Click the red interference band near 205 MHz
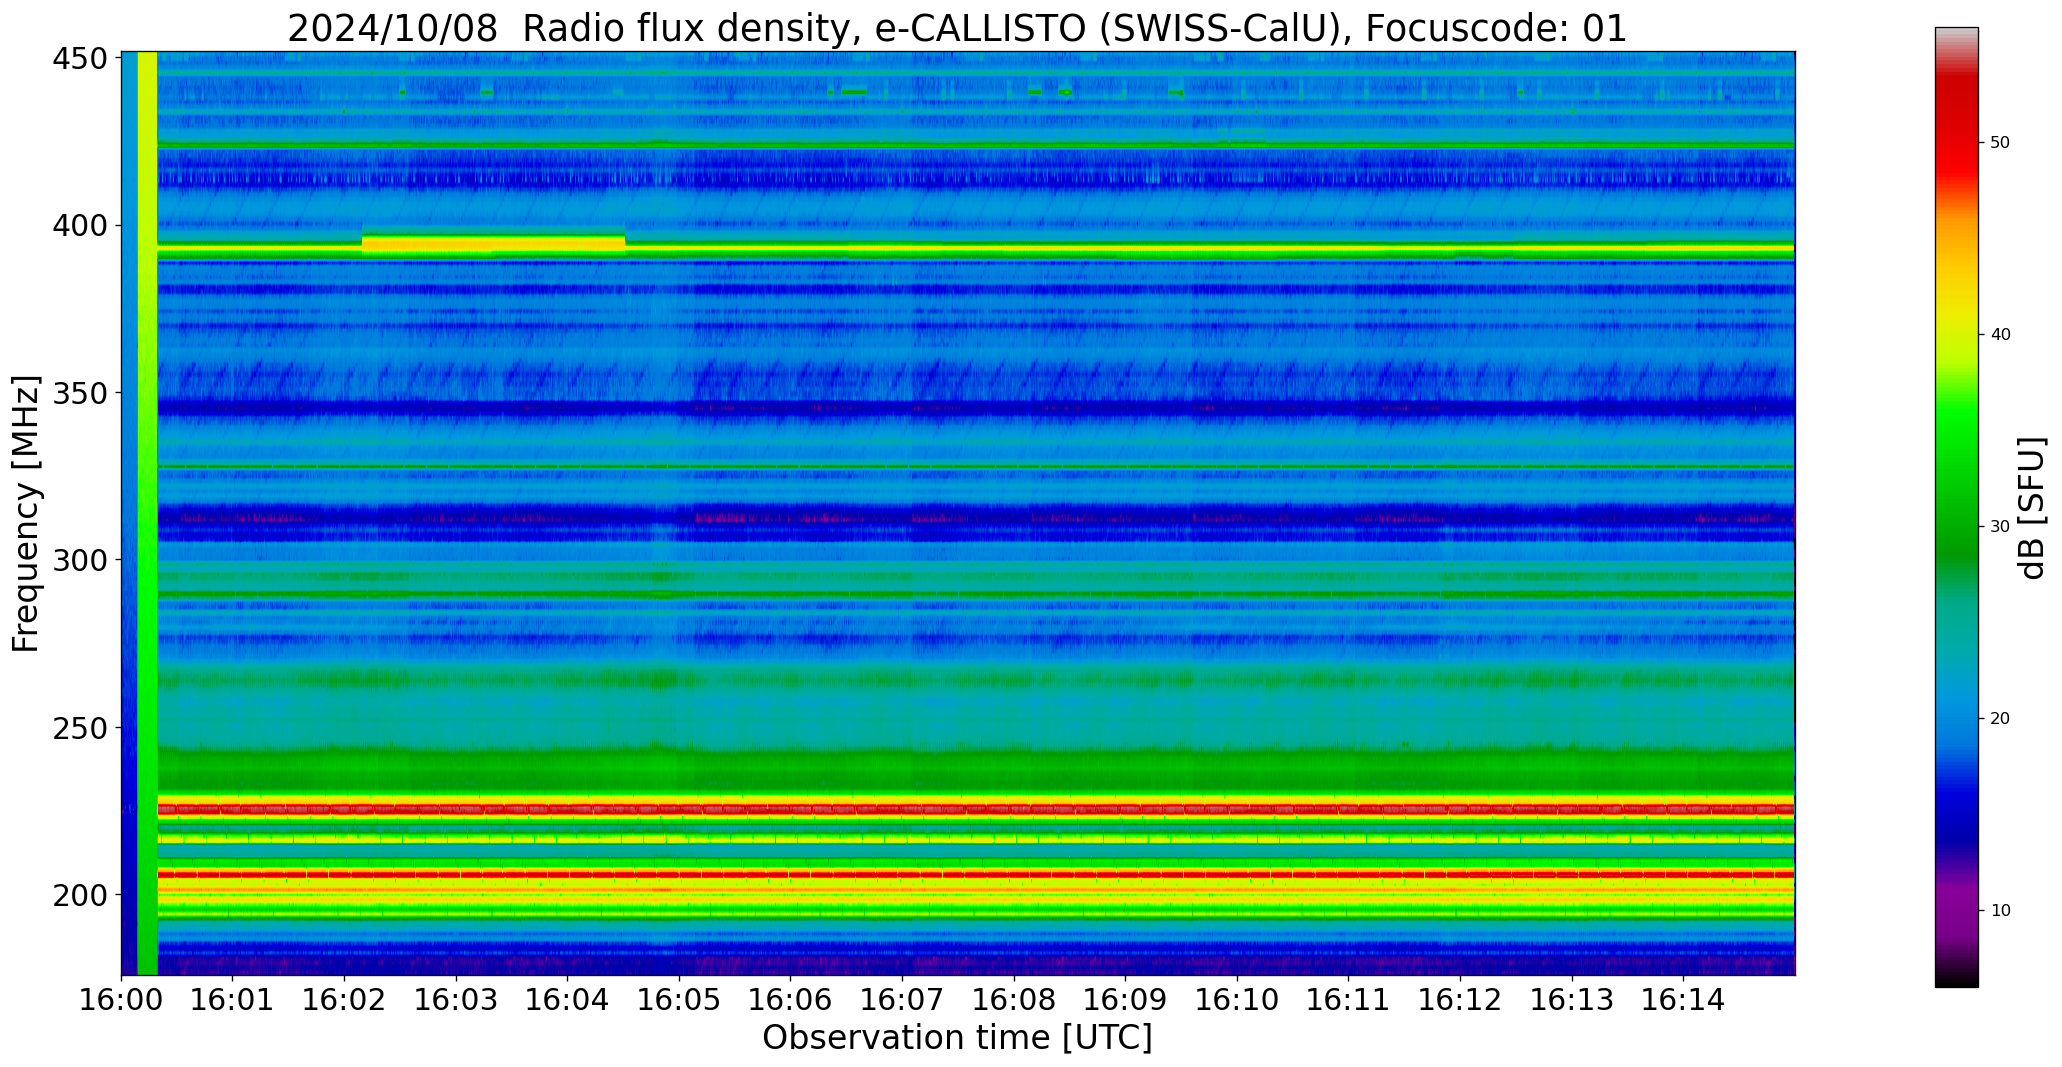2062x1067 pixels. (x=976, y=874)
